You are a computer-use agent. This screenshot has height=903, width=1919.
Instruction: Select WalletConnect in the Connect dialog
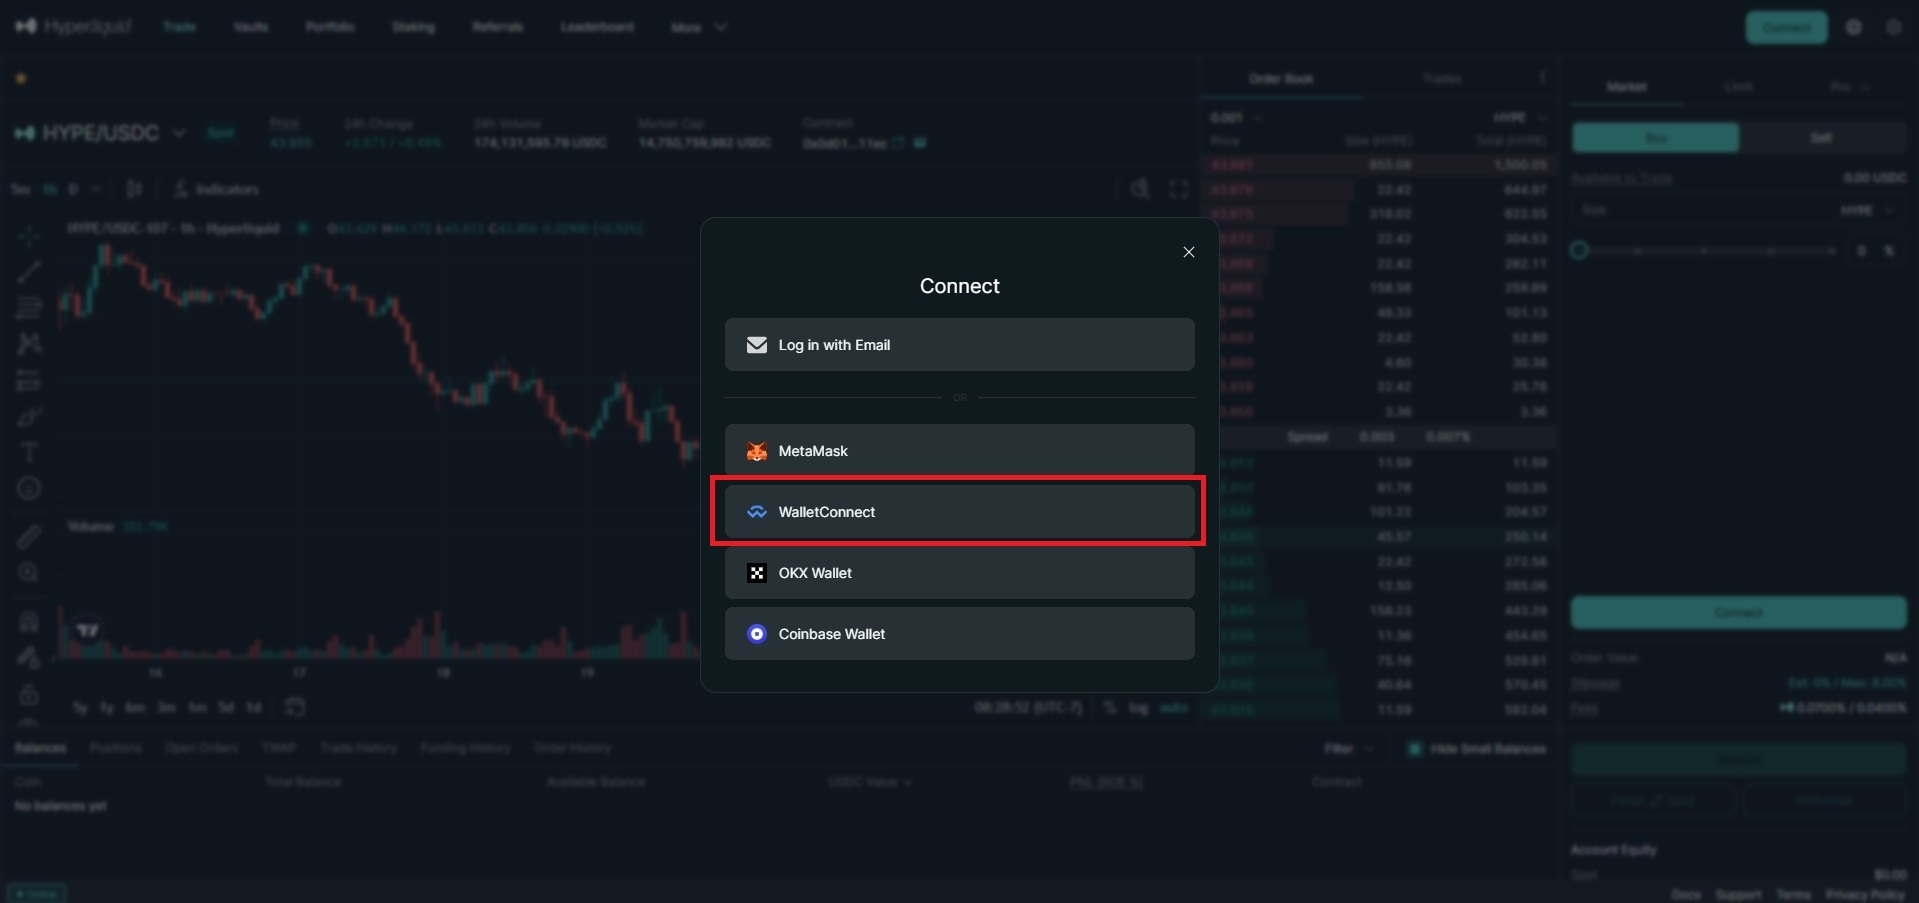point(959,512)
